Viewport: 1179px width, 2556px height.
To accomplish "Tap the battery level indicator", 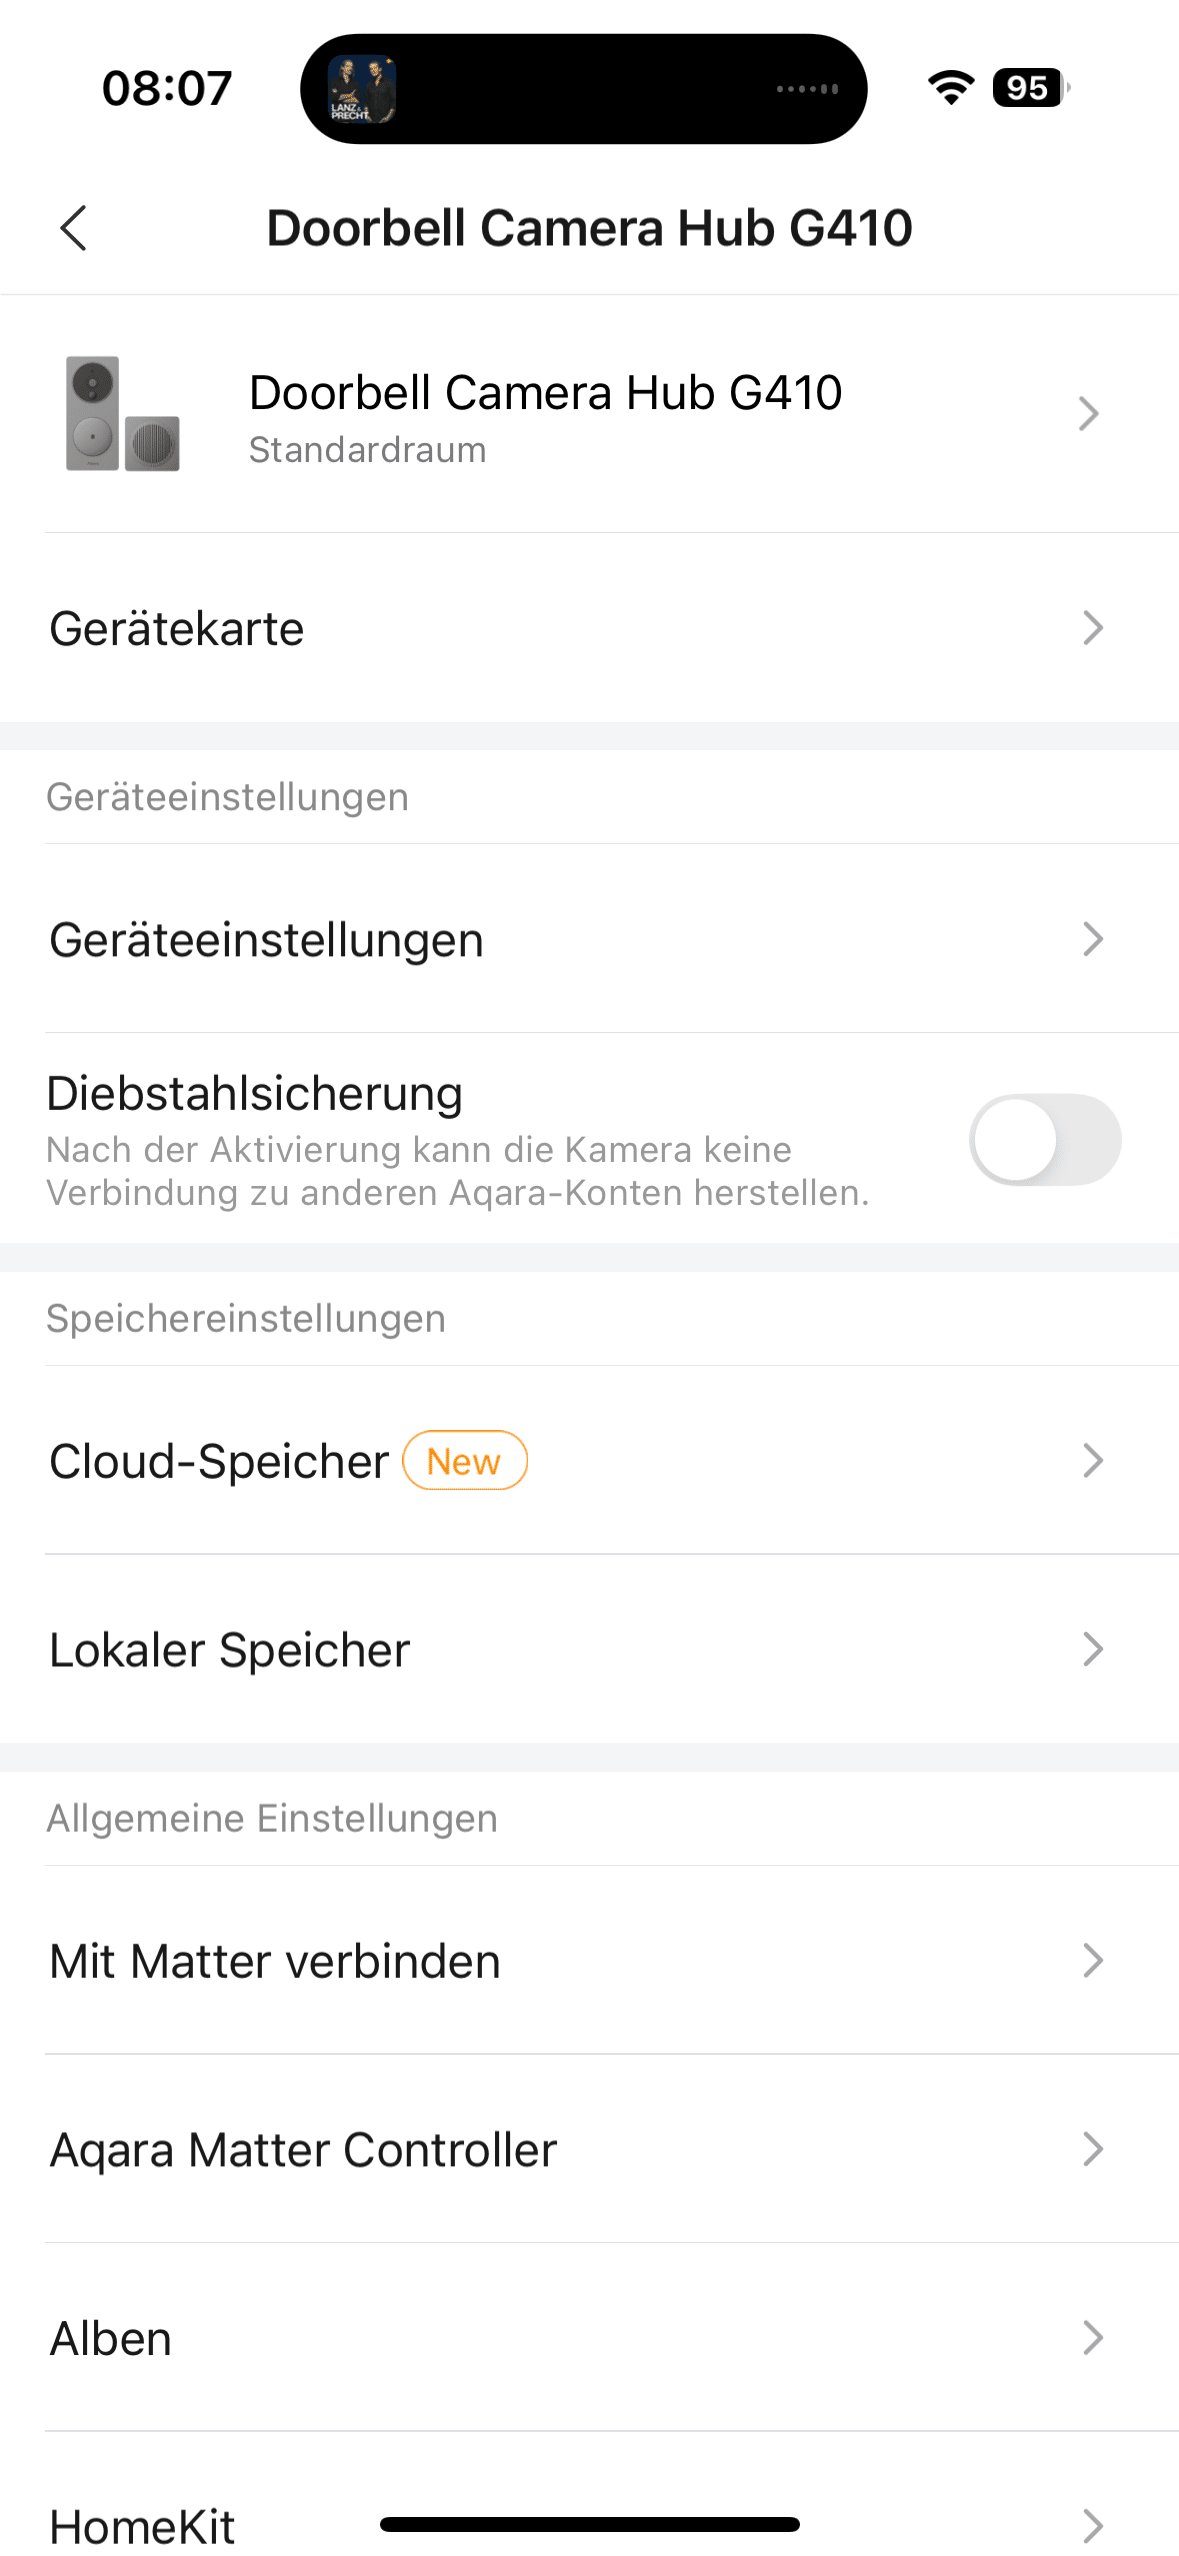I will coord(1030,88).
